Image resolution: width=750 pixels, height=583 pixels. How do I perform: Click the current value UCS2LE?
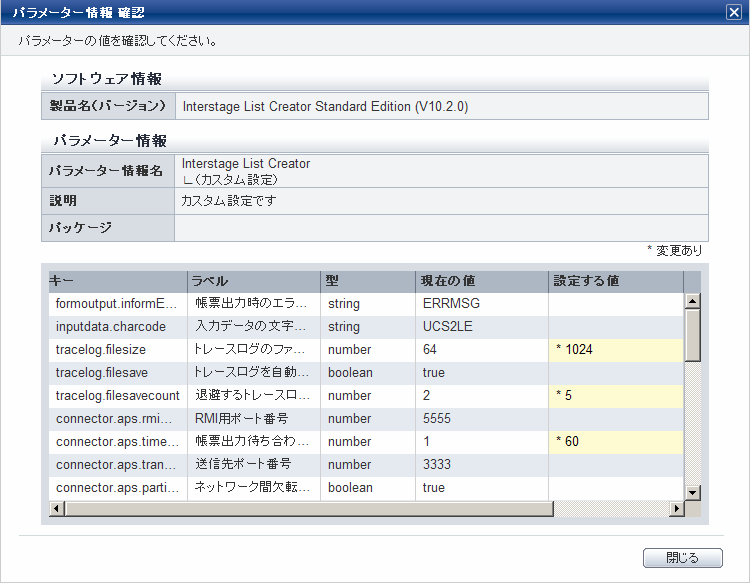click(x=448, y=327)
